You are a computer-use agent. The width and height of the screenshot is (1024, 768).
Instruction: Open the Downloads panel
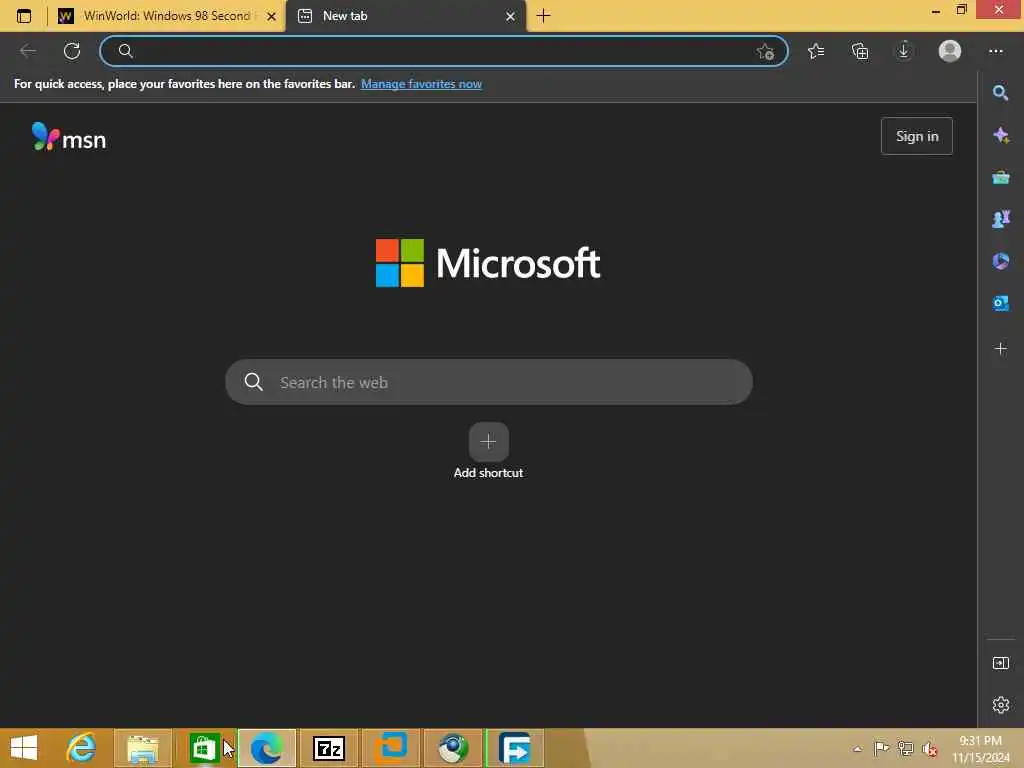click(x=904, y=51)
